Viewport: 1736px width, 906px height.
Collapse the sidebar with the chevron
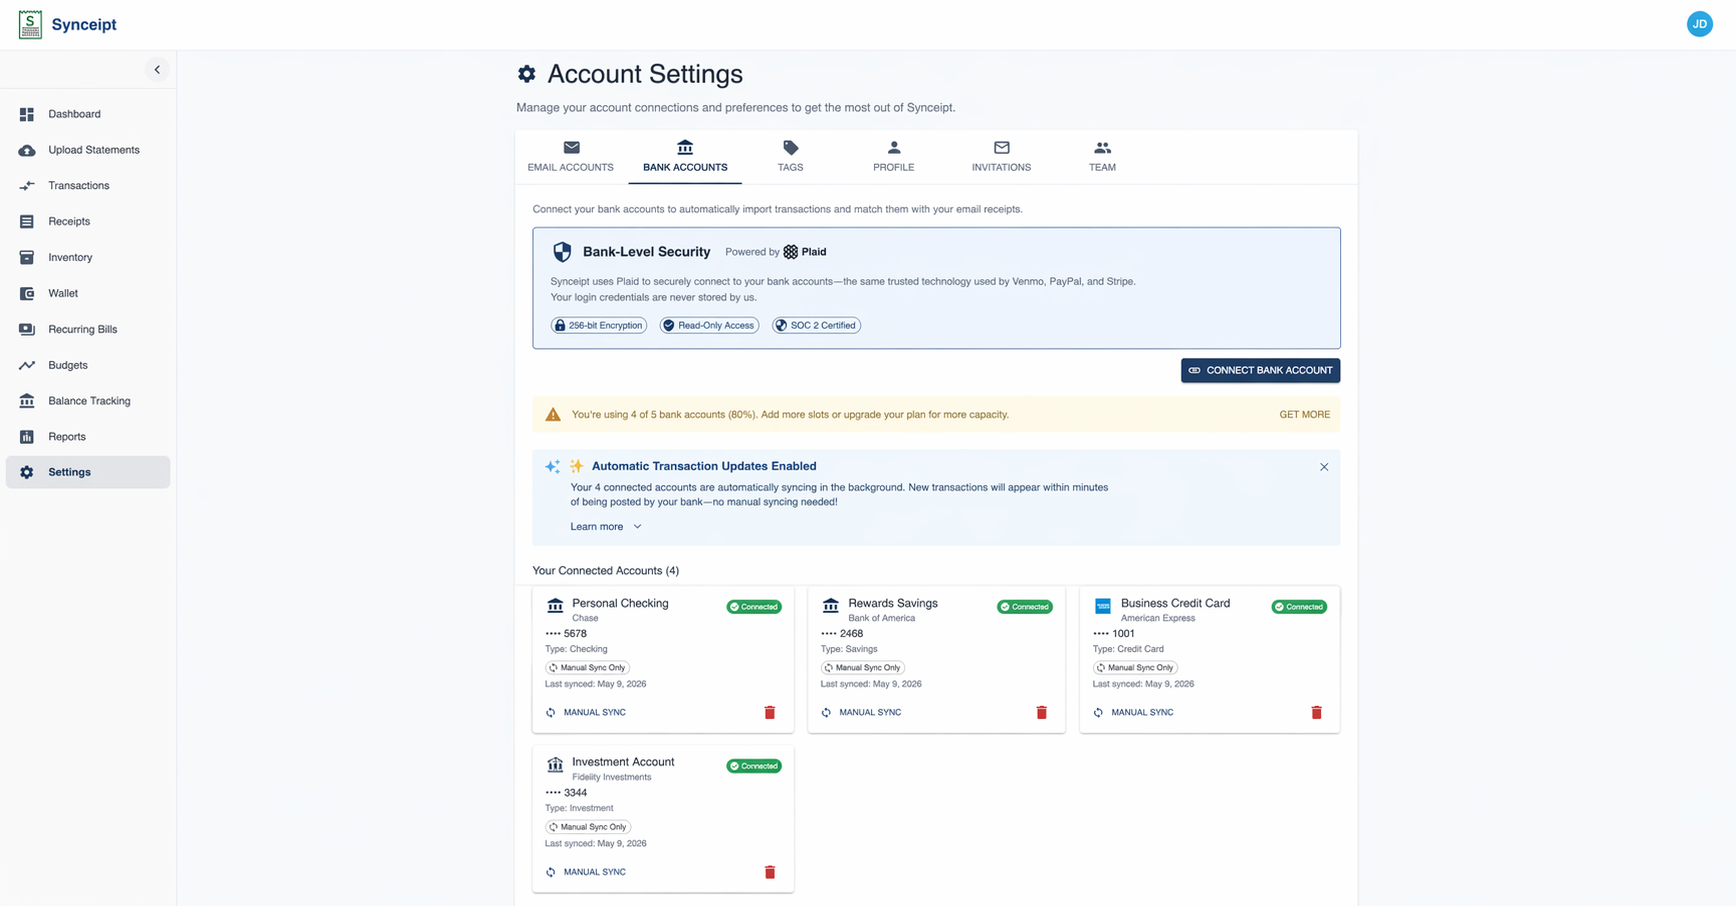point(157,69)
